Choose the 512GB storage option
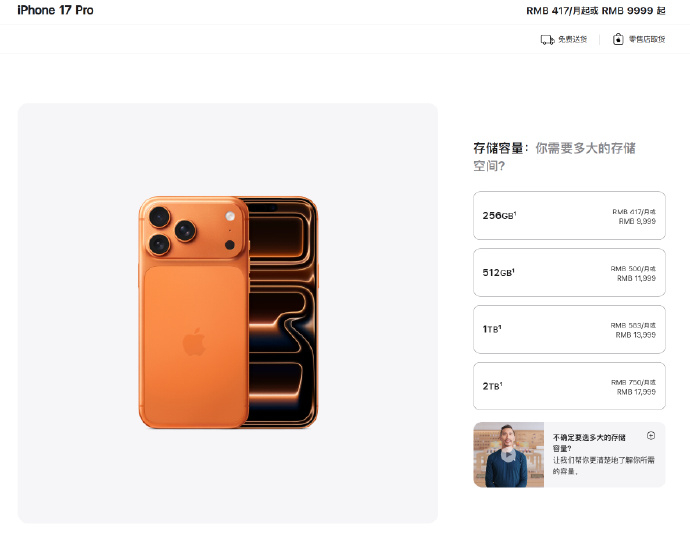 tap(569, 272)
